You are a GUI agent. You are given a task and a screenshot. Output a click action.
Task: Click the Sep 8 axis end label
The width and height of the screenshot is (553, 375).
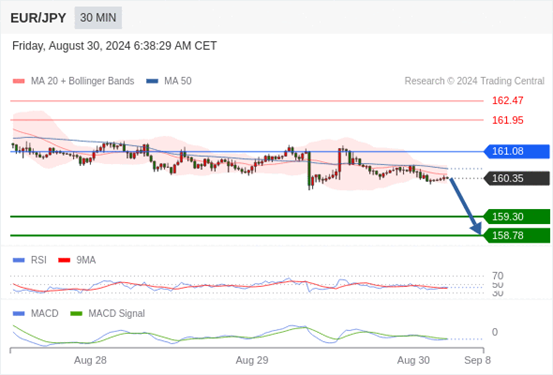pyautogui.click(x=477, y=360)
